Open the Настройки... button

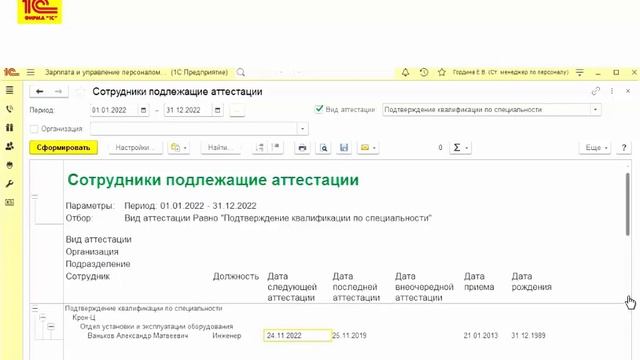click(x=135, y=148)
